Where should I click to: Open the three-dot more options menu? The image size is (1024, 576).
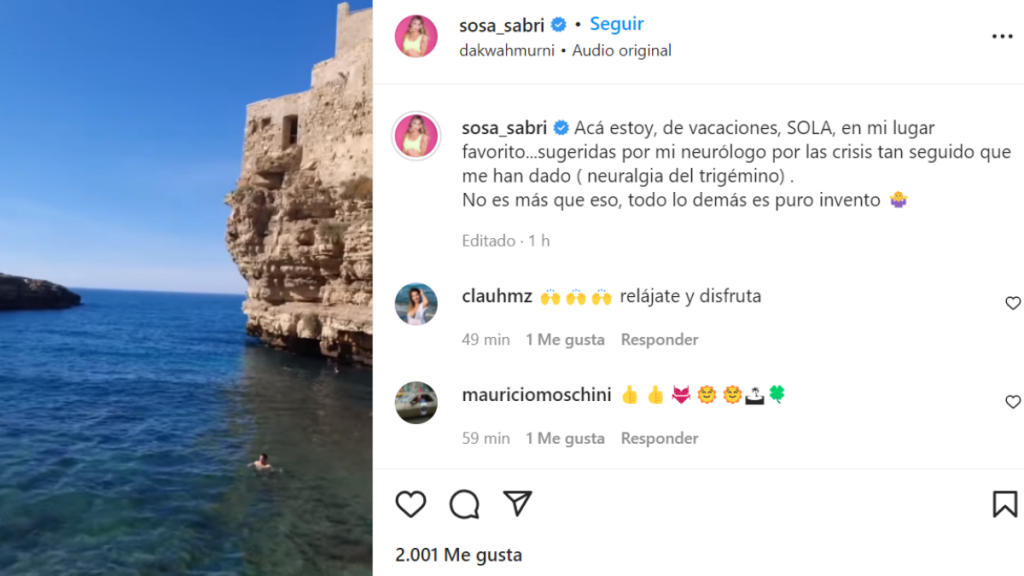coord(1002,37)
